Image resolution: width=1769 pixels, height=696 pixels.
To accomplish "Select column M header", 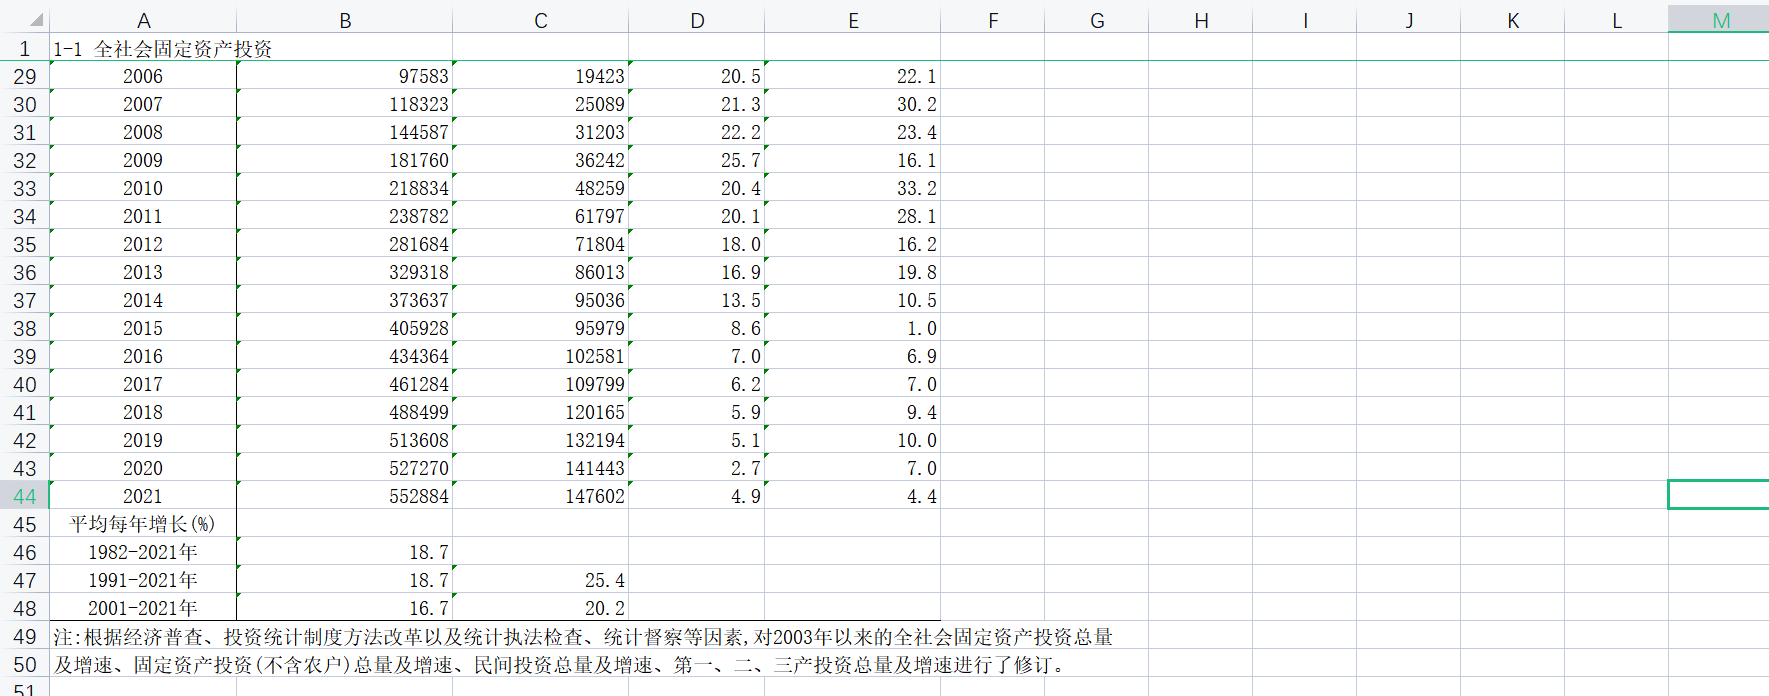I will point(1720,20).
